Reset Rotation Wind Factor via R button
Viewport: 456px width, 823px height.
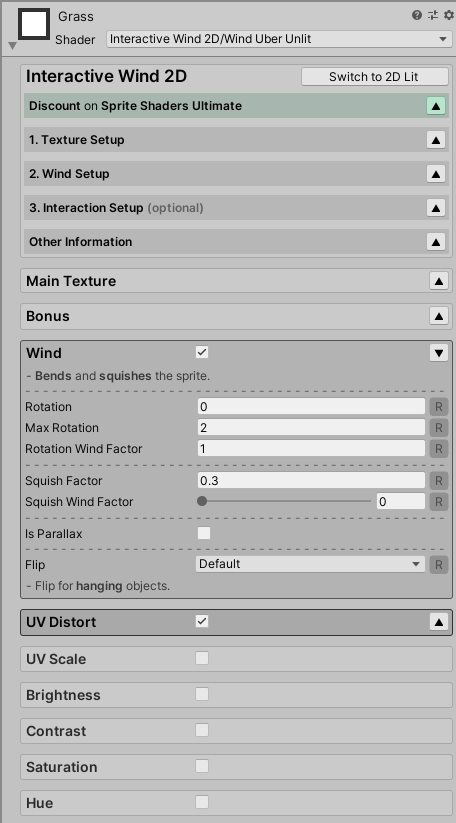coord(439,449)
